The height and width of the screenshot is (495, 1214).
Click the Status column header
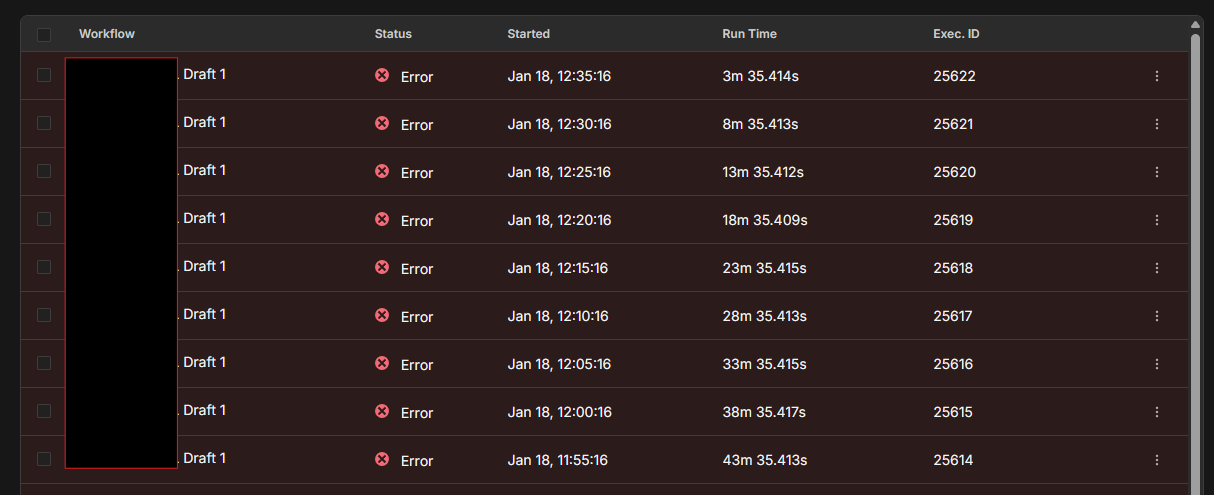(393, 34)
